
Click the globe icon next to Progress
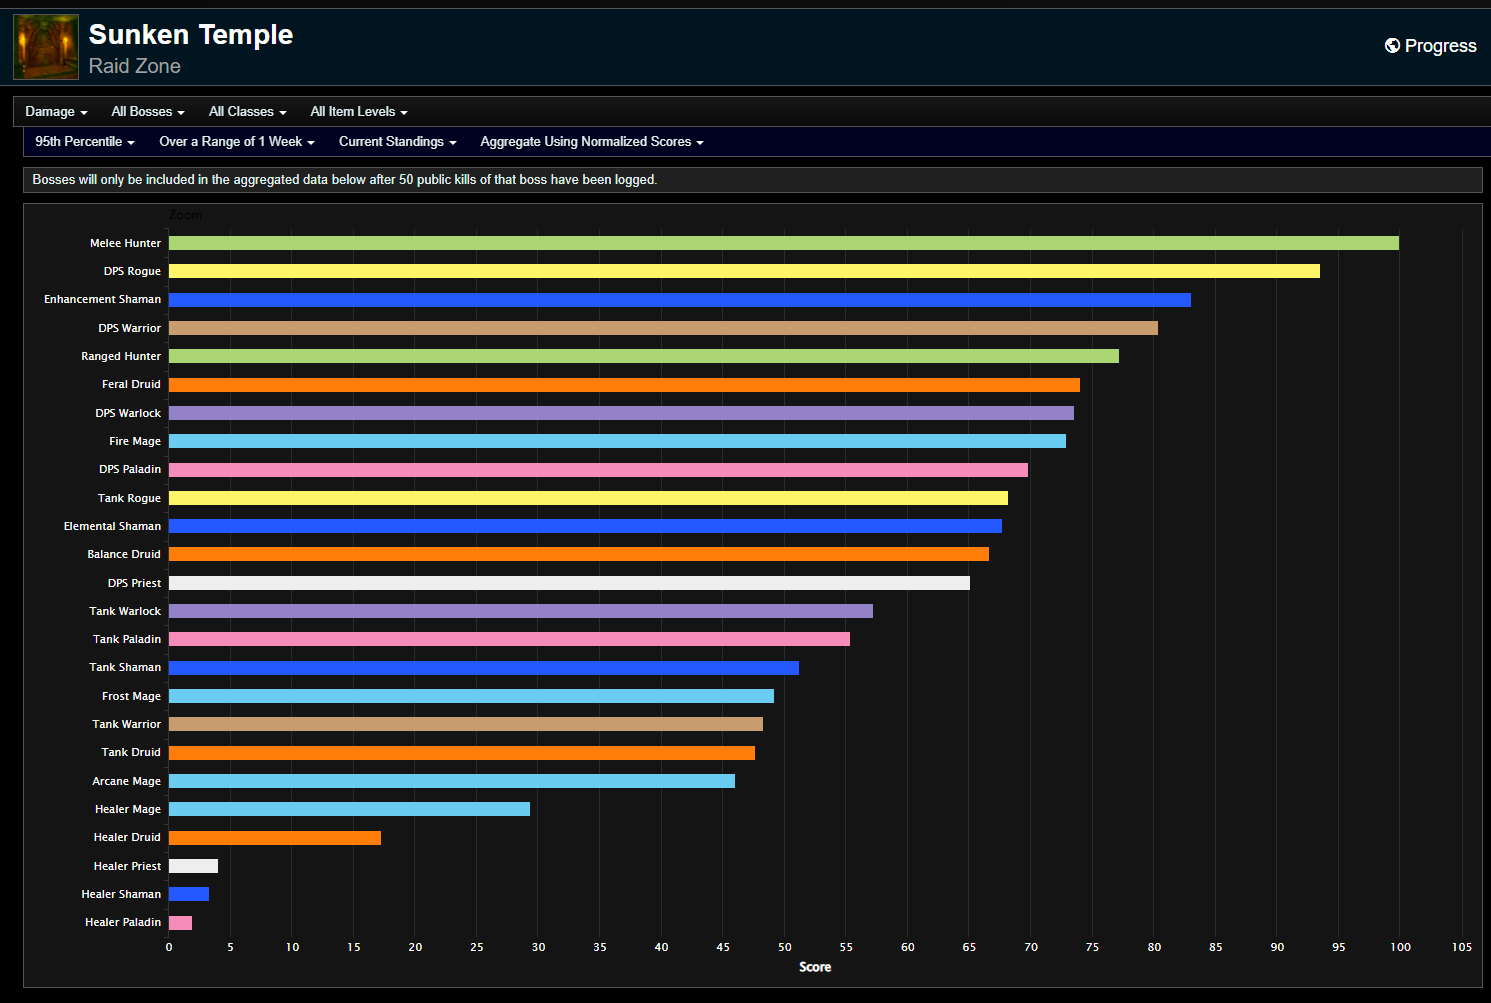point(1392,45)
